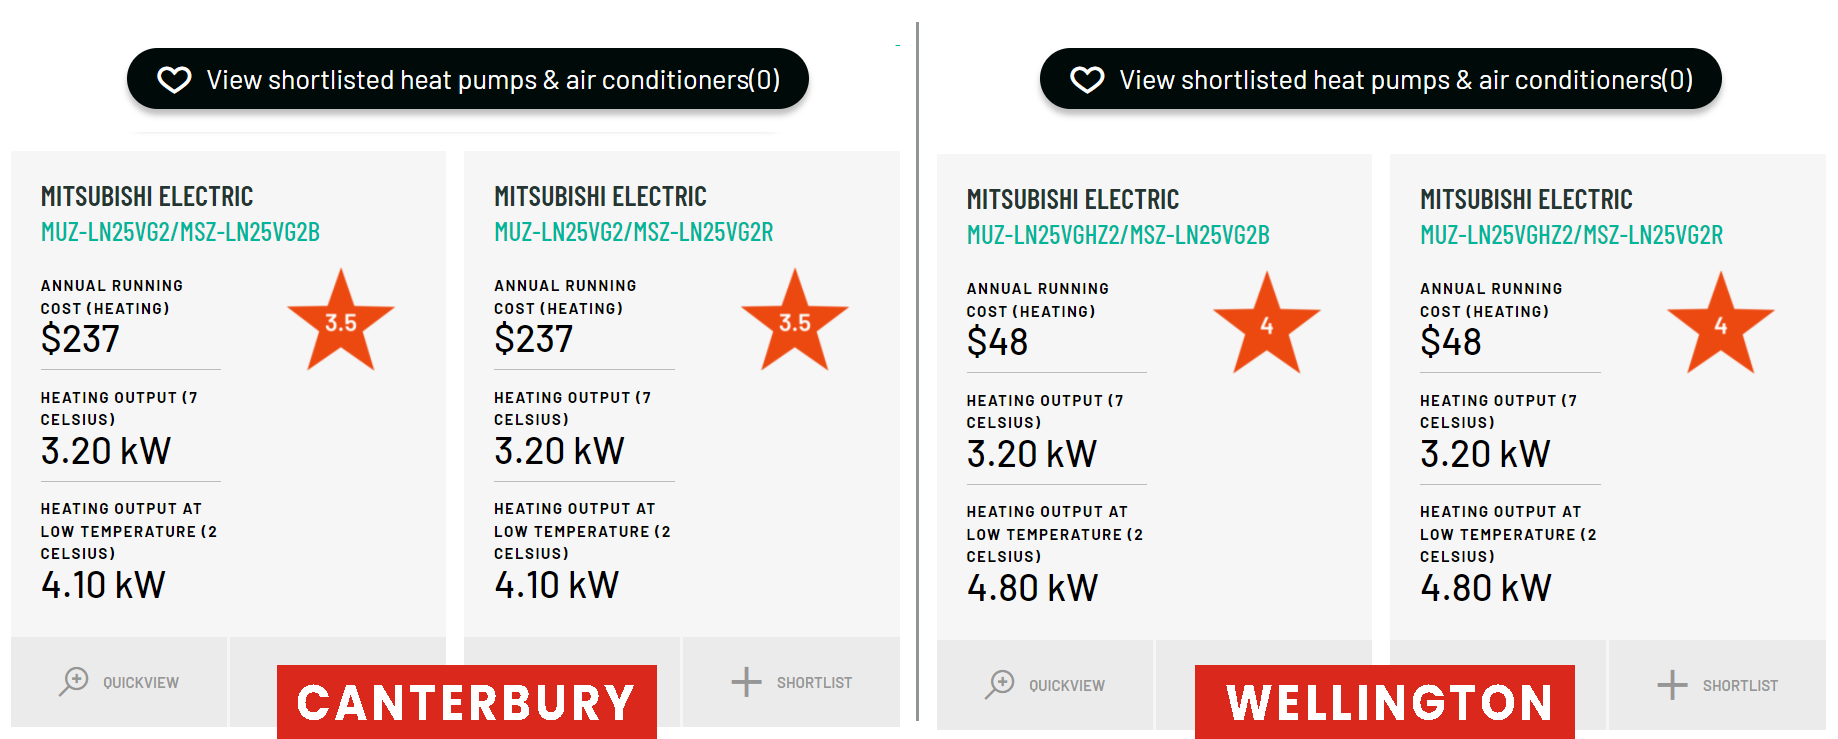Click Canterbury Quickview magnifier icon
Screen dimensions: 1838x739
coord(74,682)
